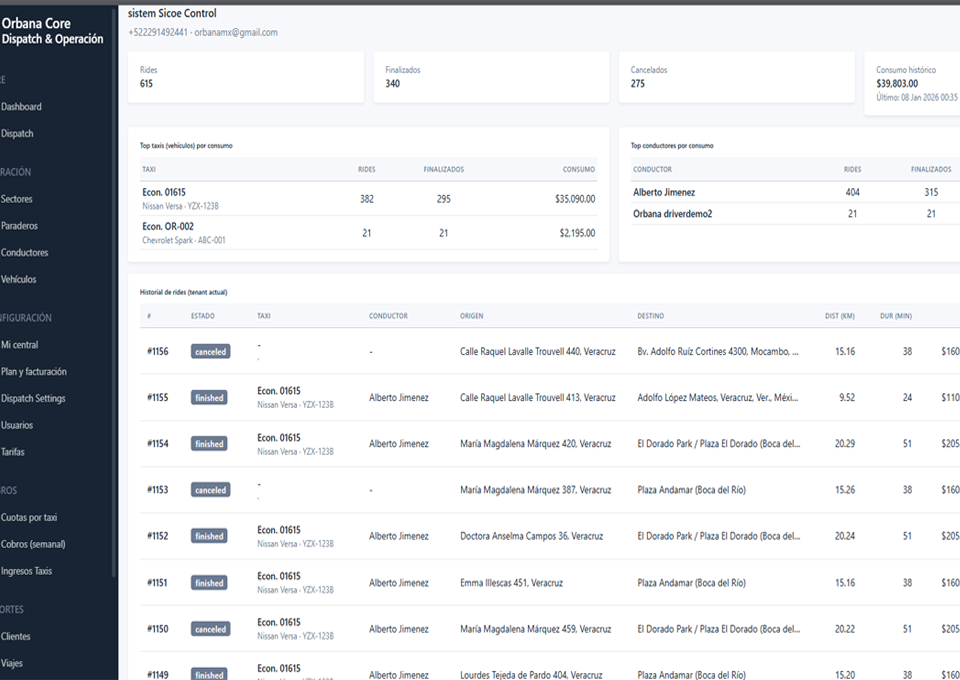Go to Plan y facturación
Image resolution: width=960 pixels, height=680 pixels.
[x=34, y=372]
